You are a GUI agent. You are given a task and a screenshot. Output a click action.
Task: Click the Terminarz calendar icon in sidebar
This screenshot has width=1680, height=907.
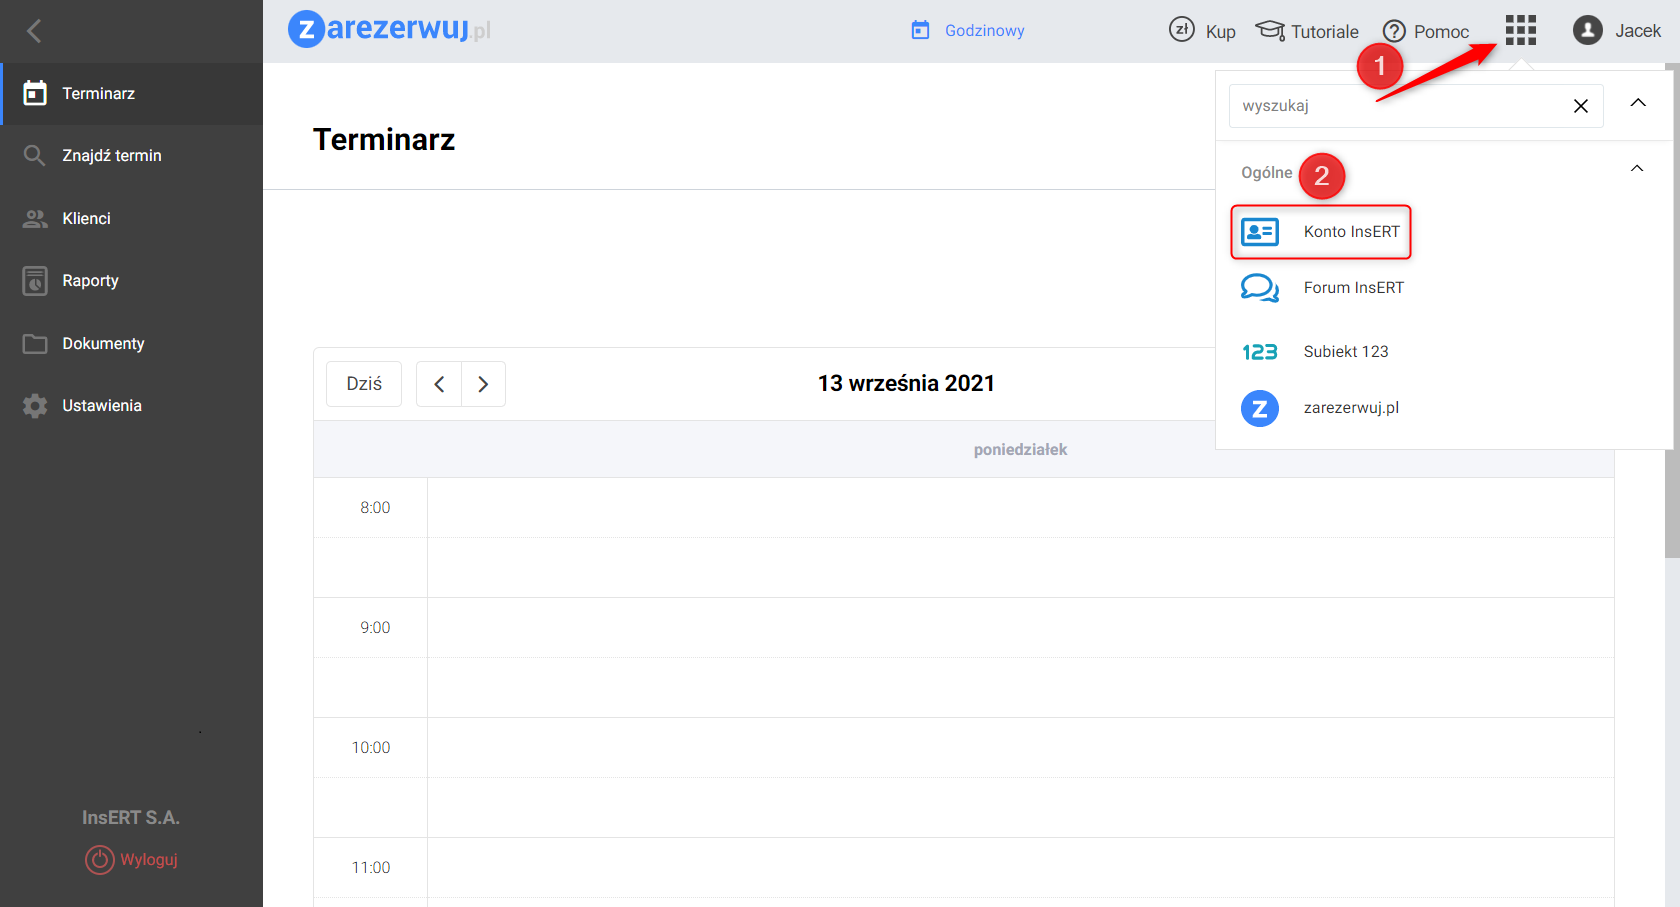pyautogui.click(x=35, y=93)
